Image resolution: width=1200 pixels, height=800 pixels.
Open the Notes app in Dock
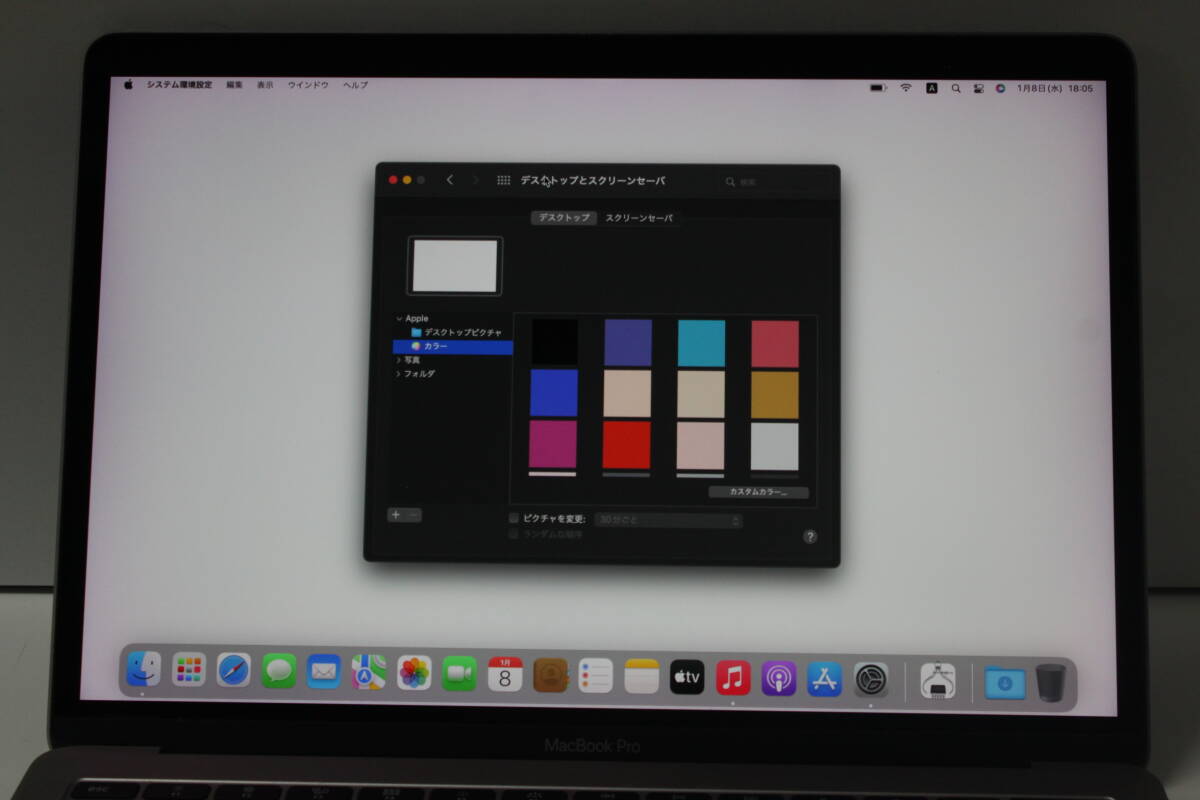pyautogui.click(x=641, y=676)
